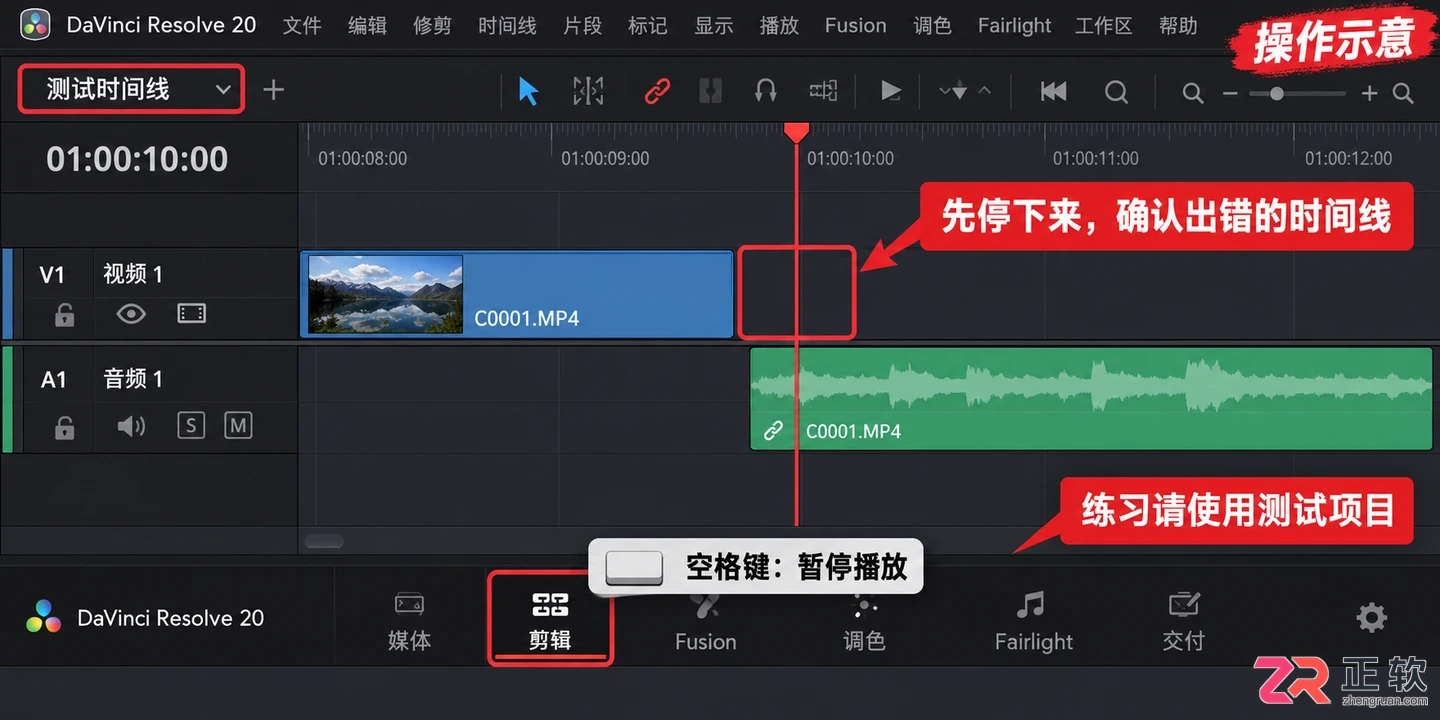The image size is (1440, 720).
Task: Solo audio track A1 with the S button
Action: point(190,426)
